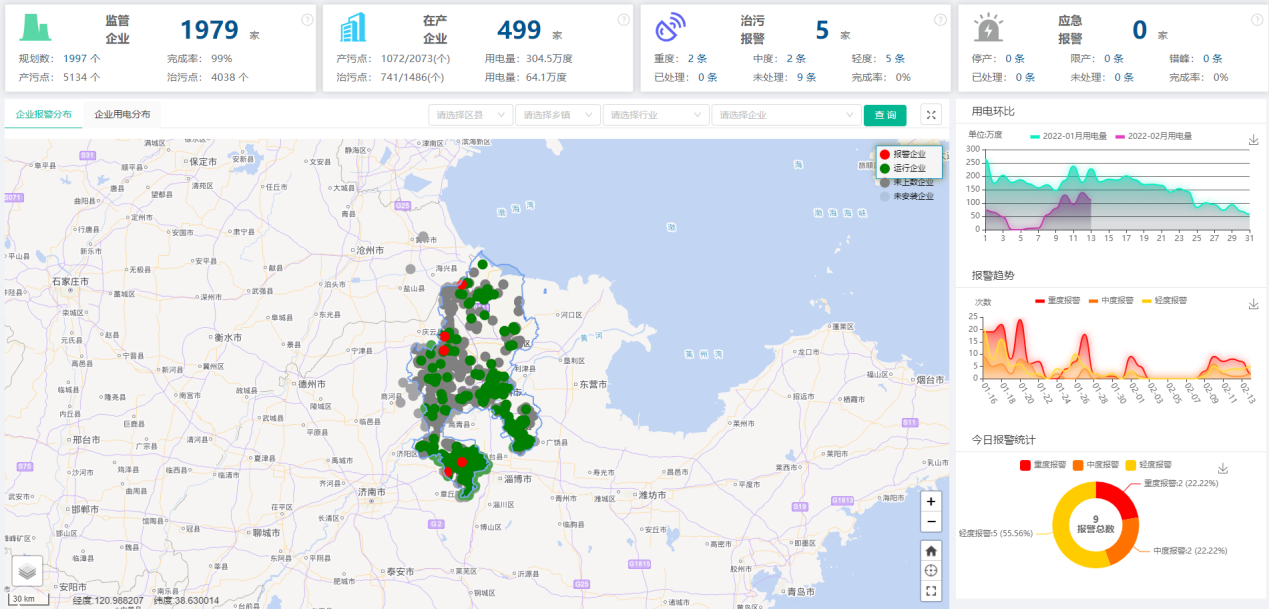Open the map layers switcher

tap(27, 570)
